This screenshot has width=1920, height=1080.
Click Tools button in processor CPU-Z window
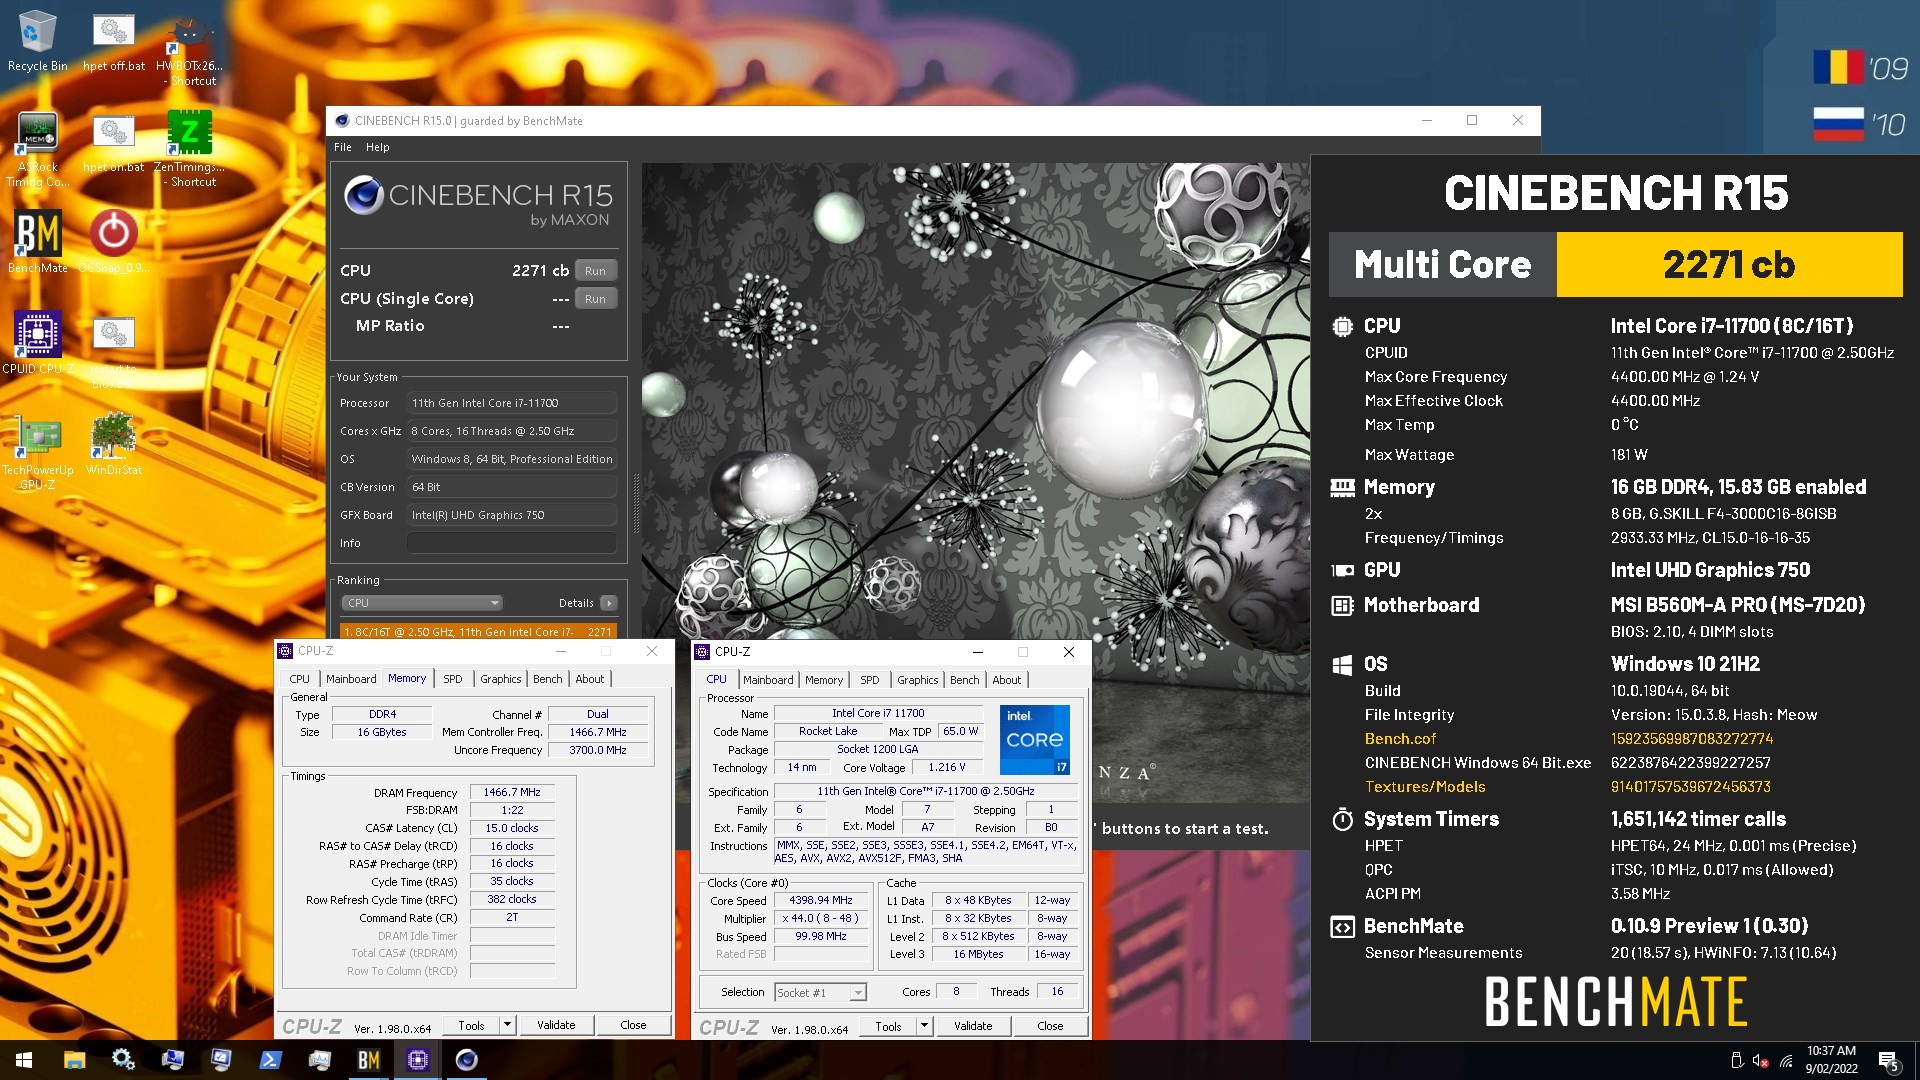tap(888, 1026)
